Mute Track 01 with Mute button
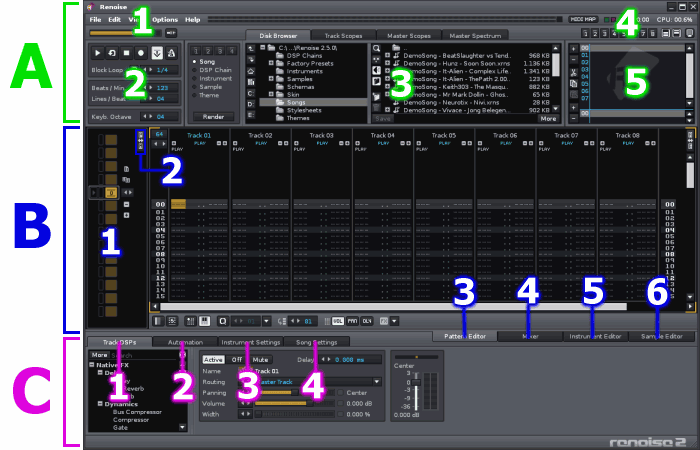Image resolution: width=700 pixels, height=450 pixels. tap(260, 360)
